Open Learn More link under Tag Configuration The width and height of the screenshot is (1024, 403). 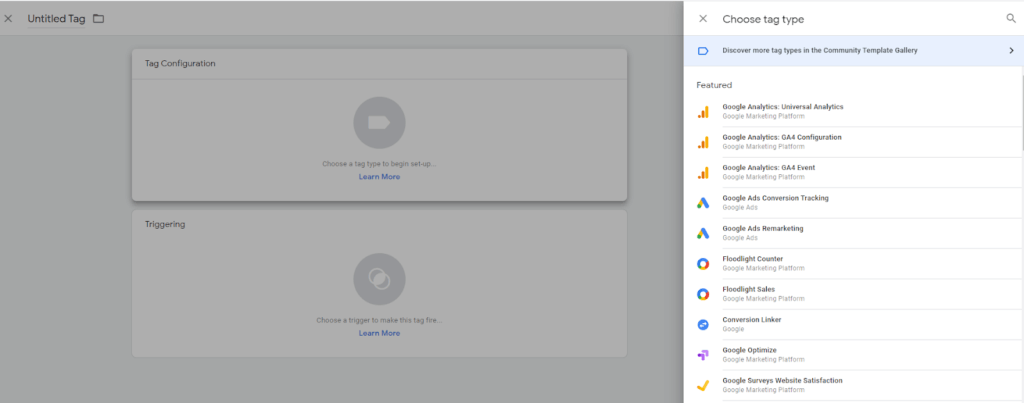pyautogui.click(x=379, y=177)
